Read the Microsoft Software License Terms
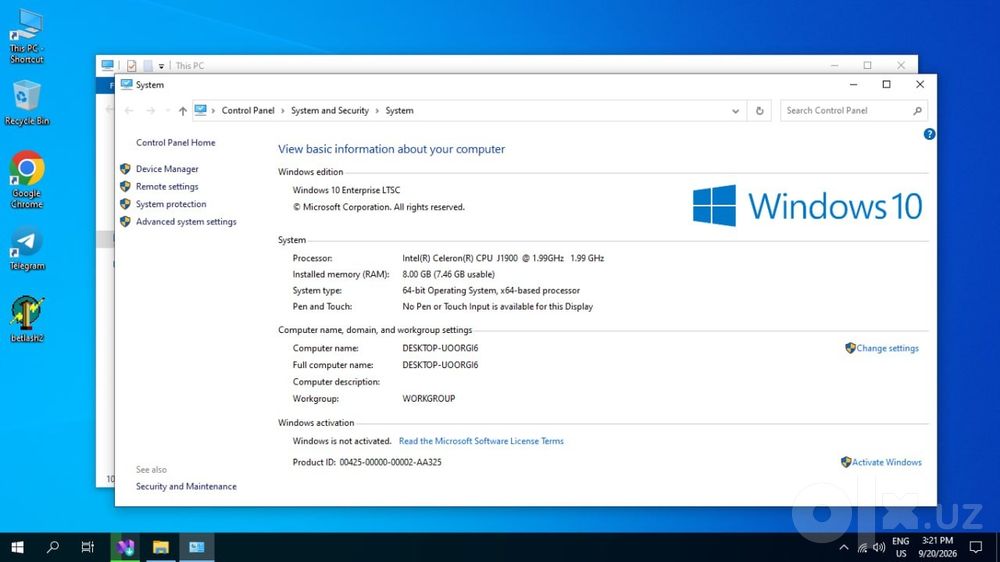 click(481, 441)
